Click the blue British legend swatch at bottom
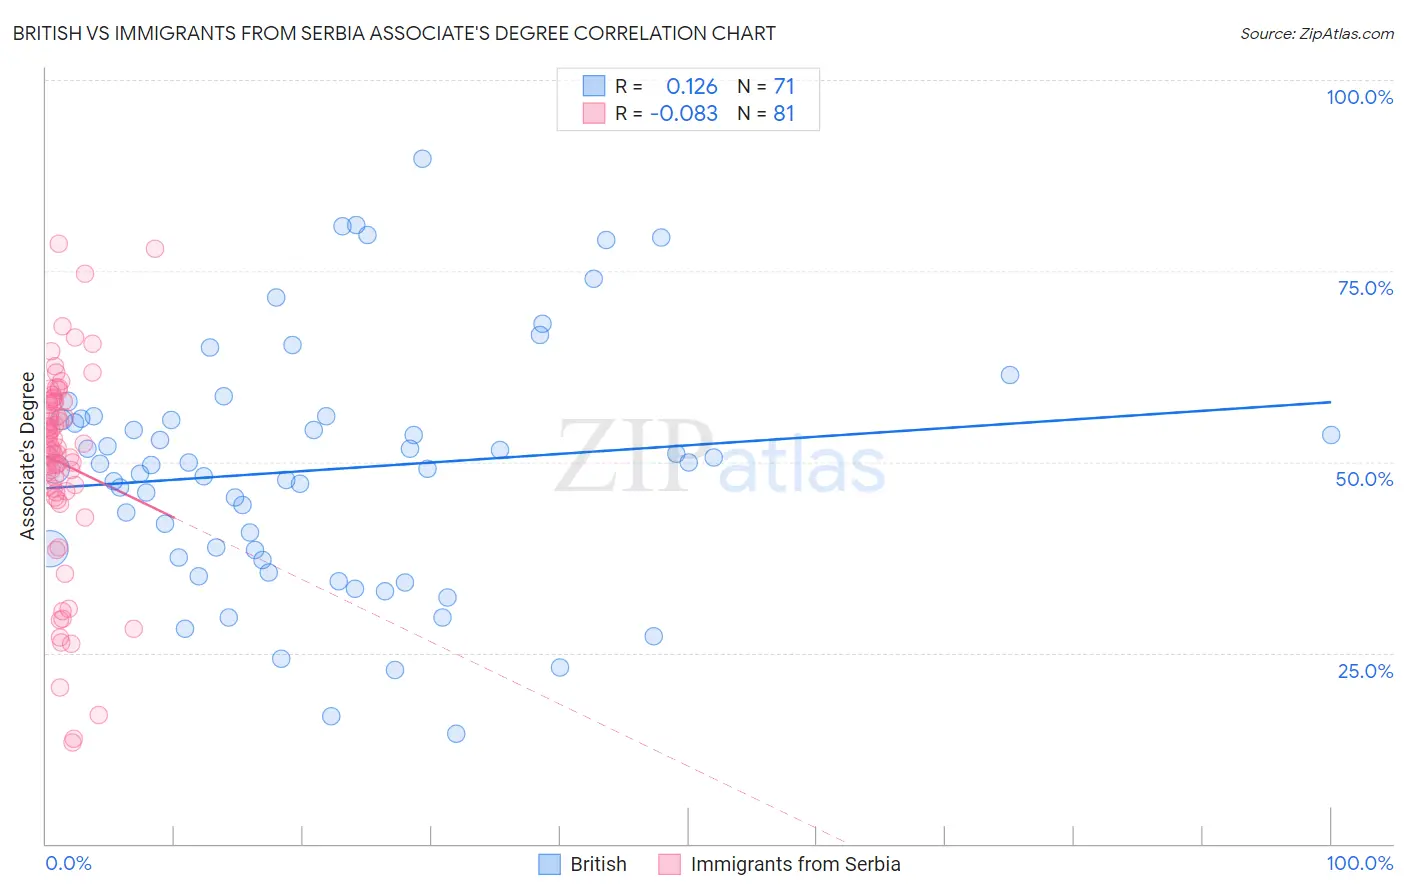Image resolution: width=1406 pixels, height=892 pixels. click(549, 864)
